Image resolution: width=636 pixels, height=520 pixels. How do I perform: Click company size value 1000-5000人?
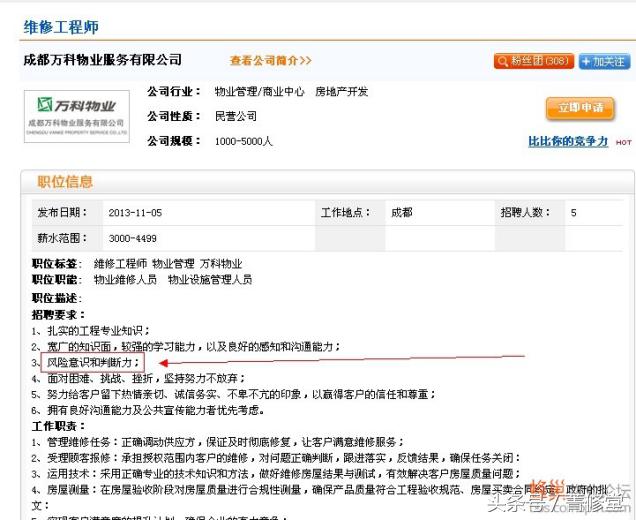(x=243, y=141)
